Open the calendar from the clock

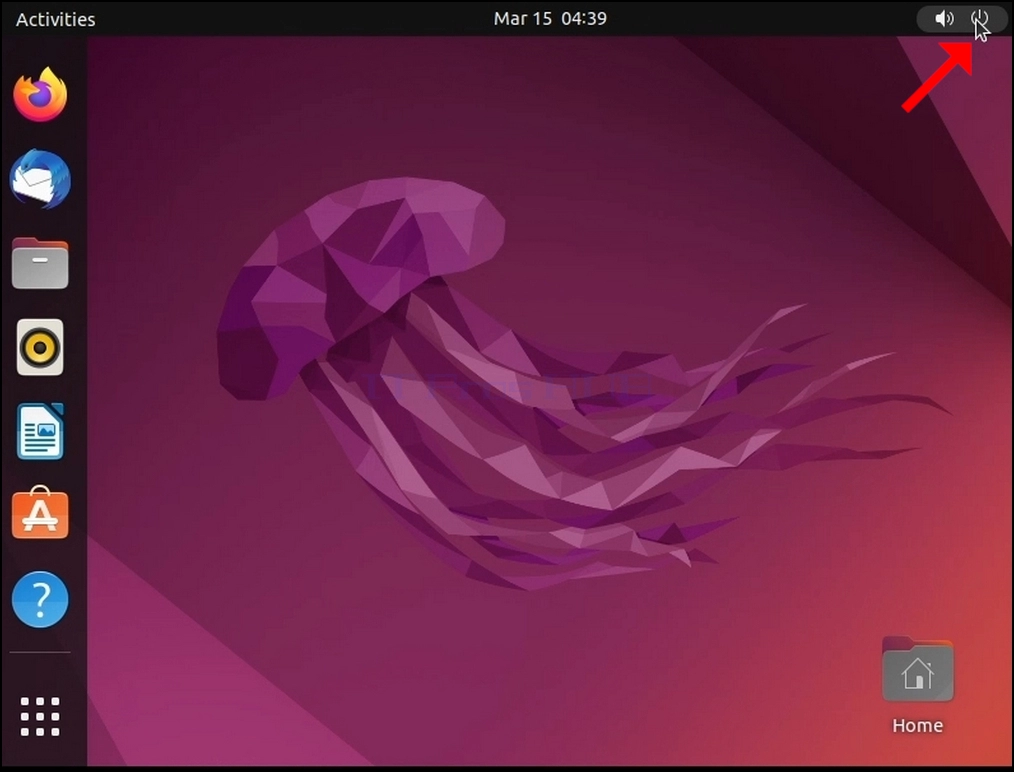(x=550, y=18)
